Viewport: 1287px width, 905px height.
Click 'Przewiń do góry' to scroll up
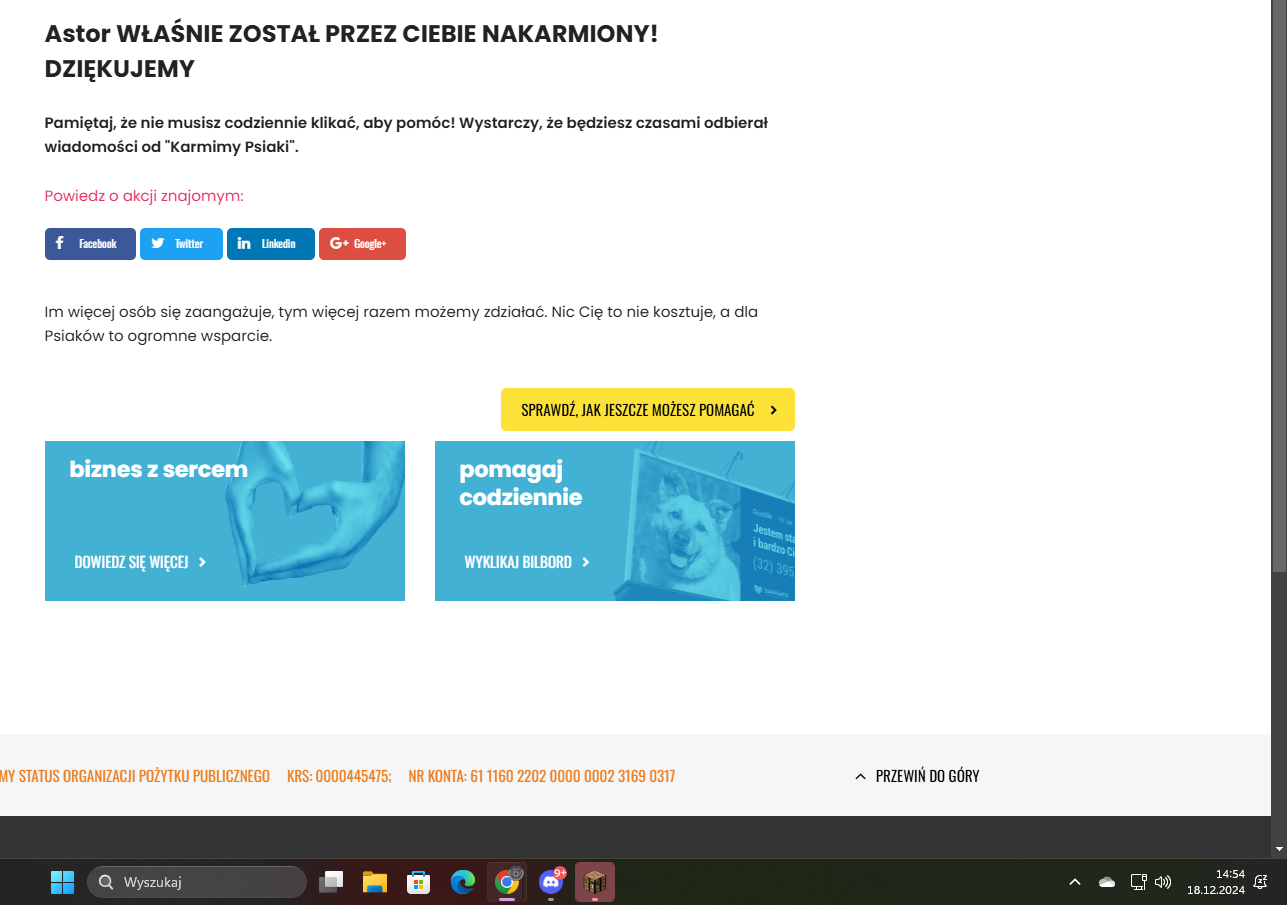[x=917, y=776]
